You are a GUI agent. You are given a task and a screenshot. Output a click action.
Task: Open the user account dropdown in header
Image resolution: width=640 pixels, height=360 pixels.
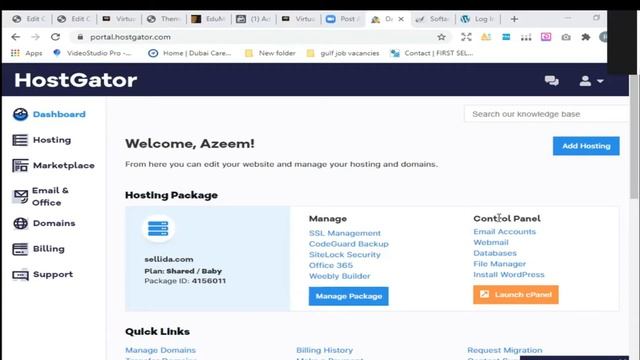click(x=591, y=81)
